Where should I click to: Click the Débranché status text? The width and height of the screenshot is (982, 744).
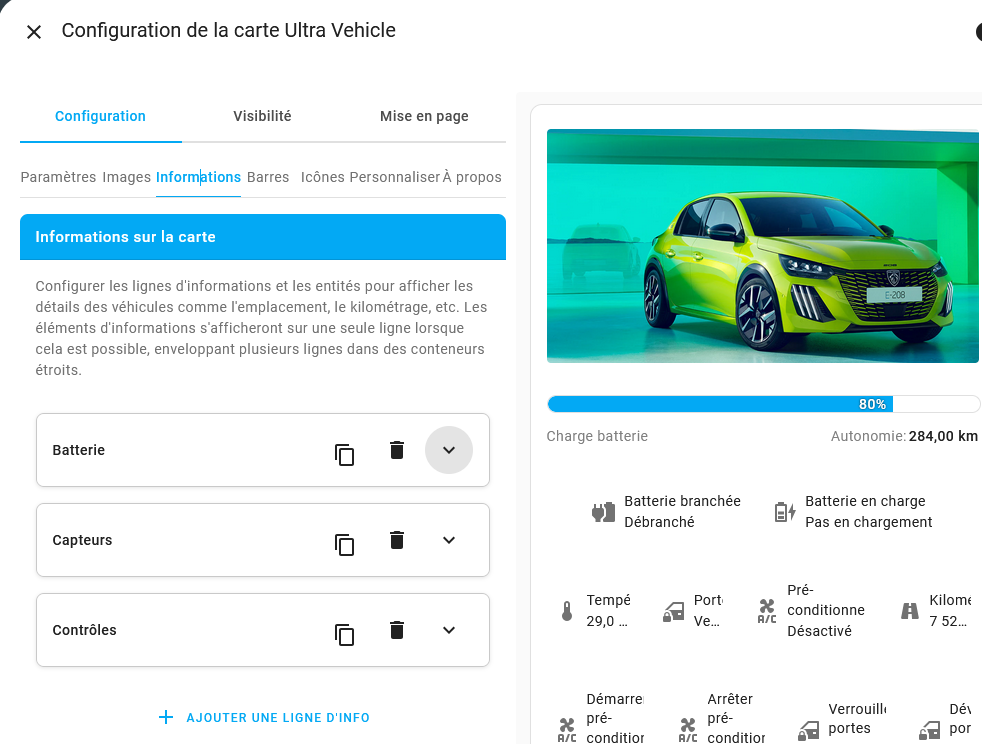(x=659, y=522)
